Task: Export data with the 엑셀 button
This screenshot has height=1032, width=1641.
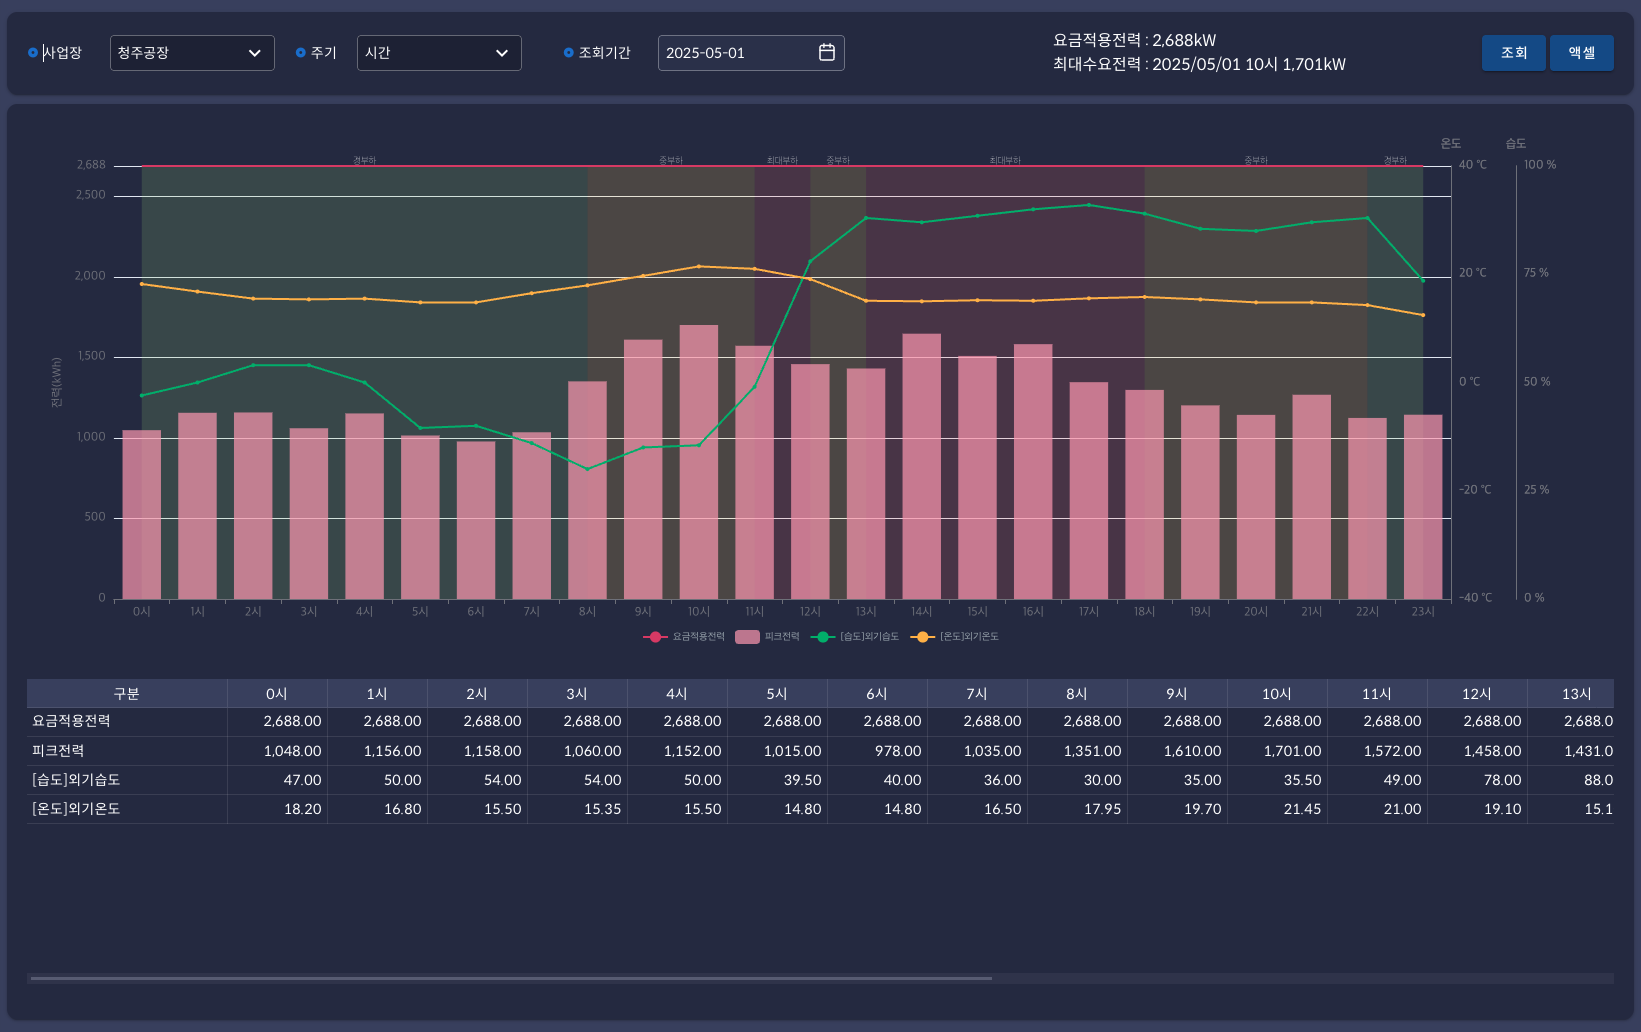Action: click(1581, 53)
